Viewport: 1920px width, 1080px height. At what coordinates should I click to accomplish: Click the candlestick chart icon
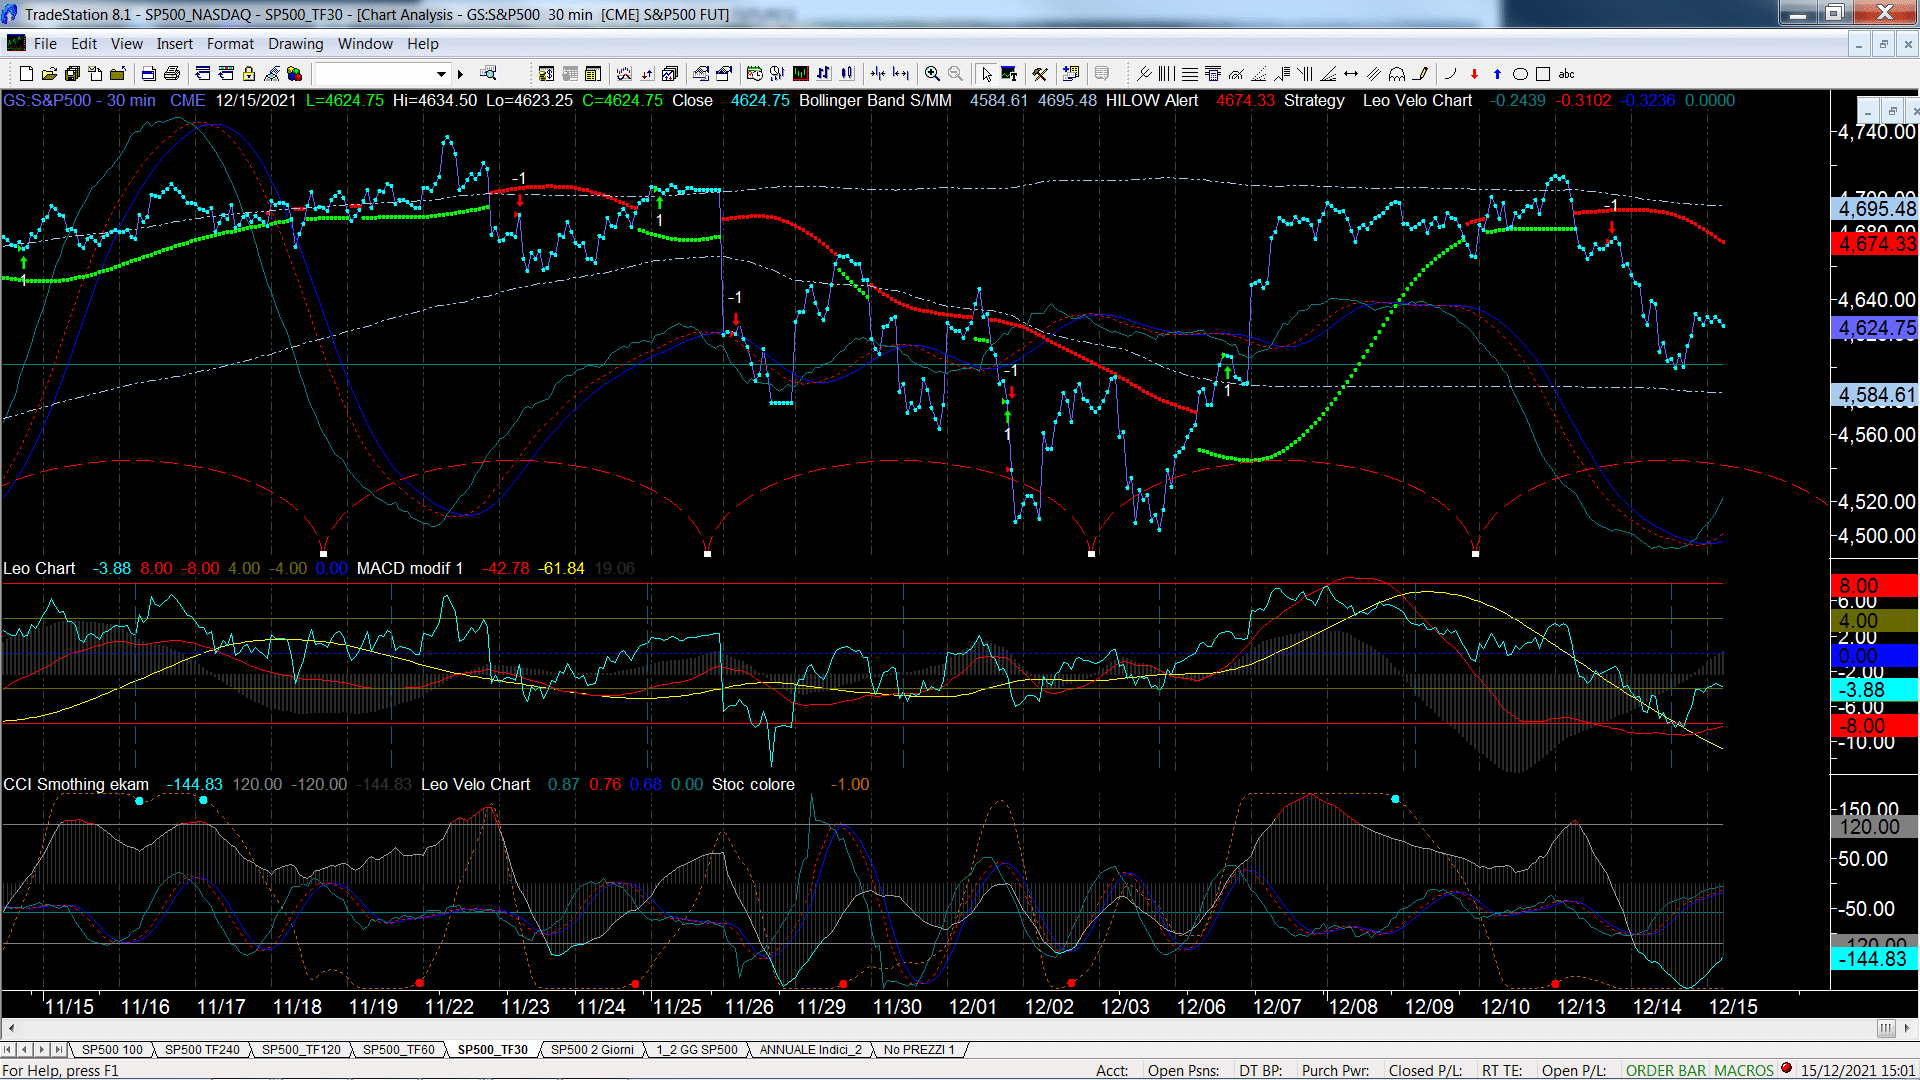pos(847,74)
